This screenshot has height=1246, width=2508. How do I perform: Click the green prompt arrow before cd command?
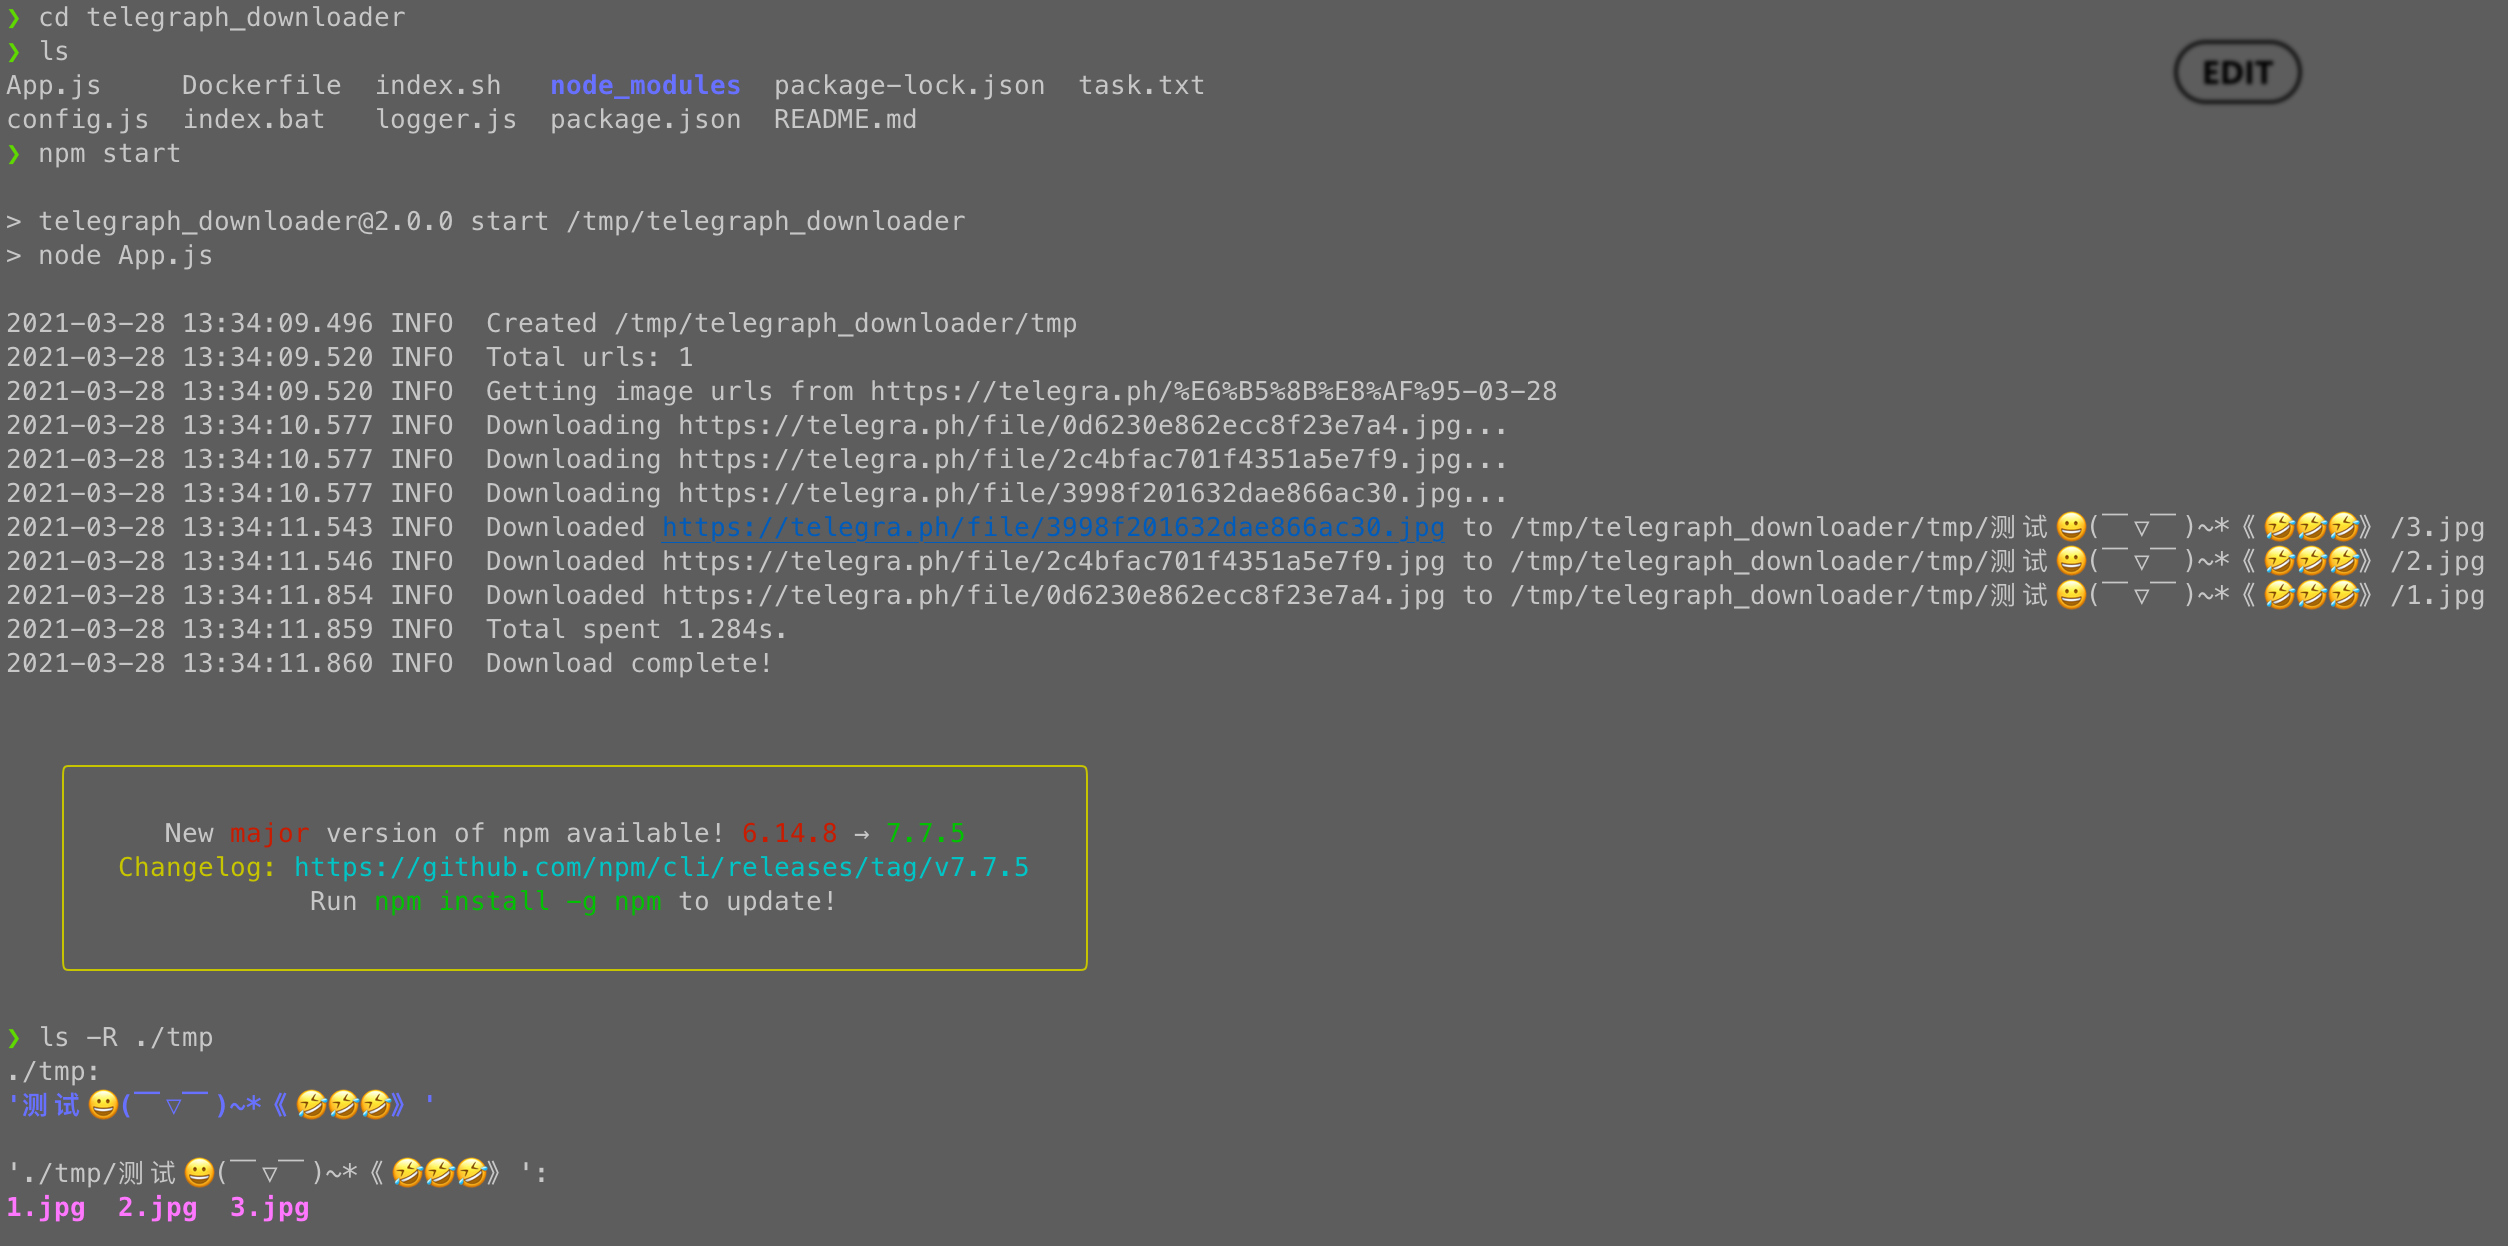coord(14,18)
